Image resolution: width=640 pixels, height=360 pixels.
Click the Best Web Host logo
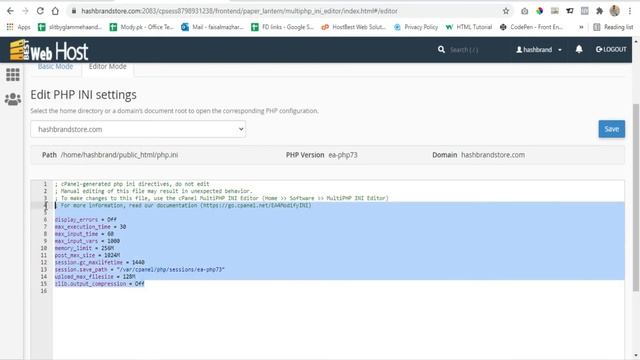tap(49, 50)
